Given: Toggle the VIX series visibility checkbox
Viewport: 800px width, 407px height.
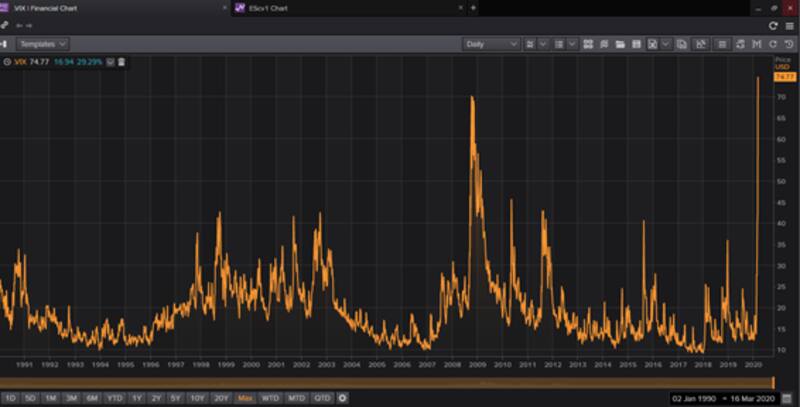Looking at the screenshot, I should pyautogui.click(x=110, y=62).
